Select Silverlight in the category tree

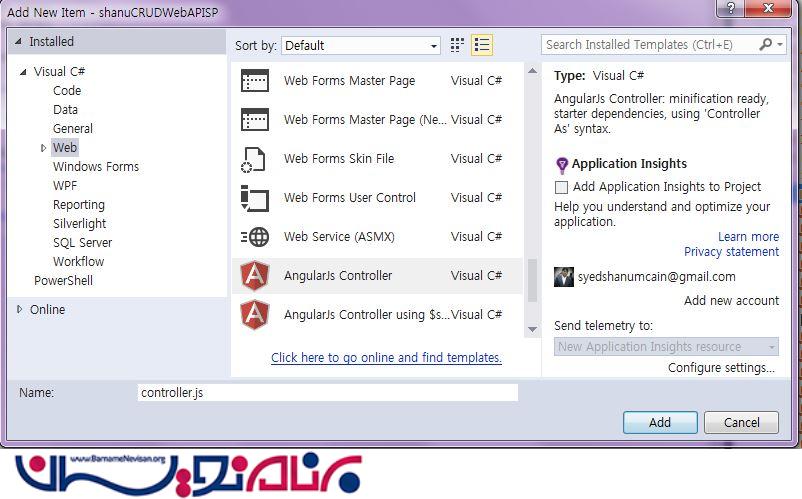pos(79,224)
